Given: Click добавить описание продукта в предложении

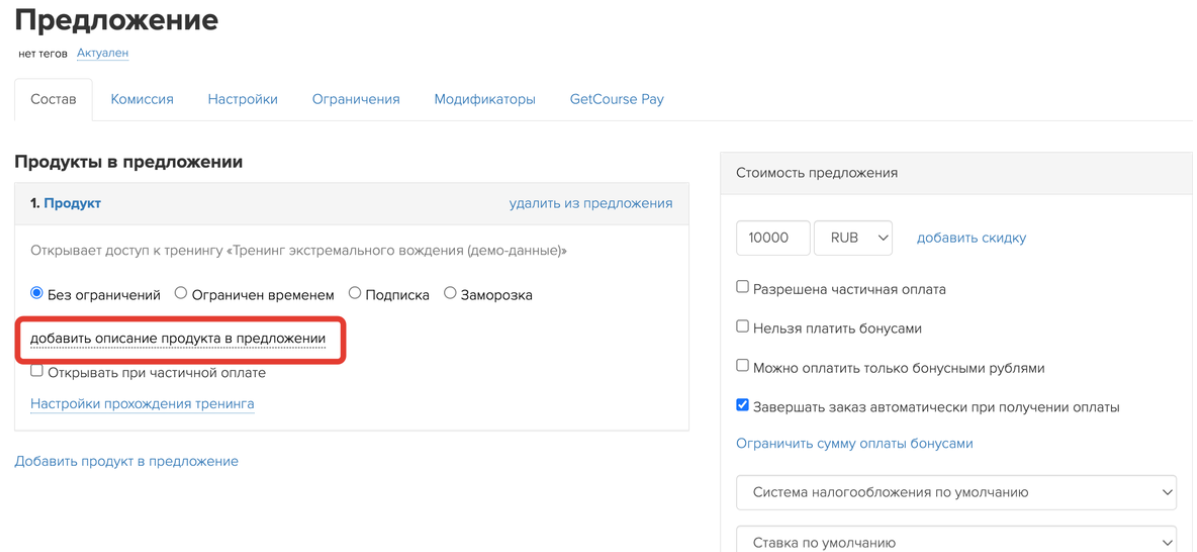Looking at the screenshot, I should [178, 338].
